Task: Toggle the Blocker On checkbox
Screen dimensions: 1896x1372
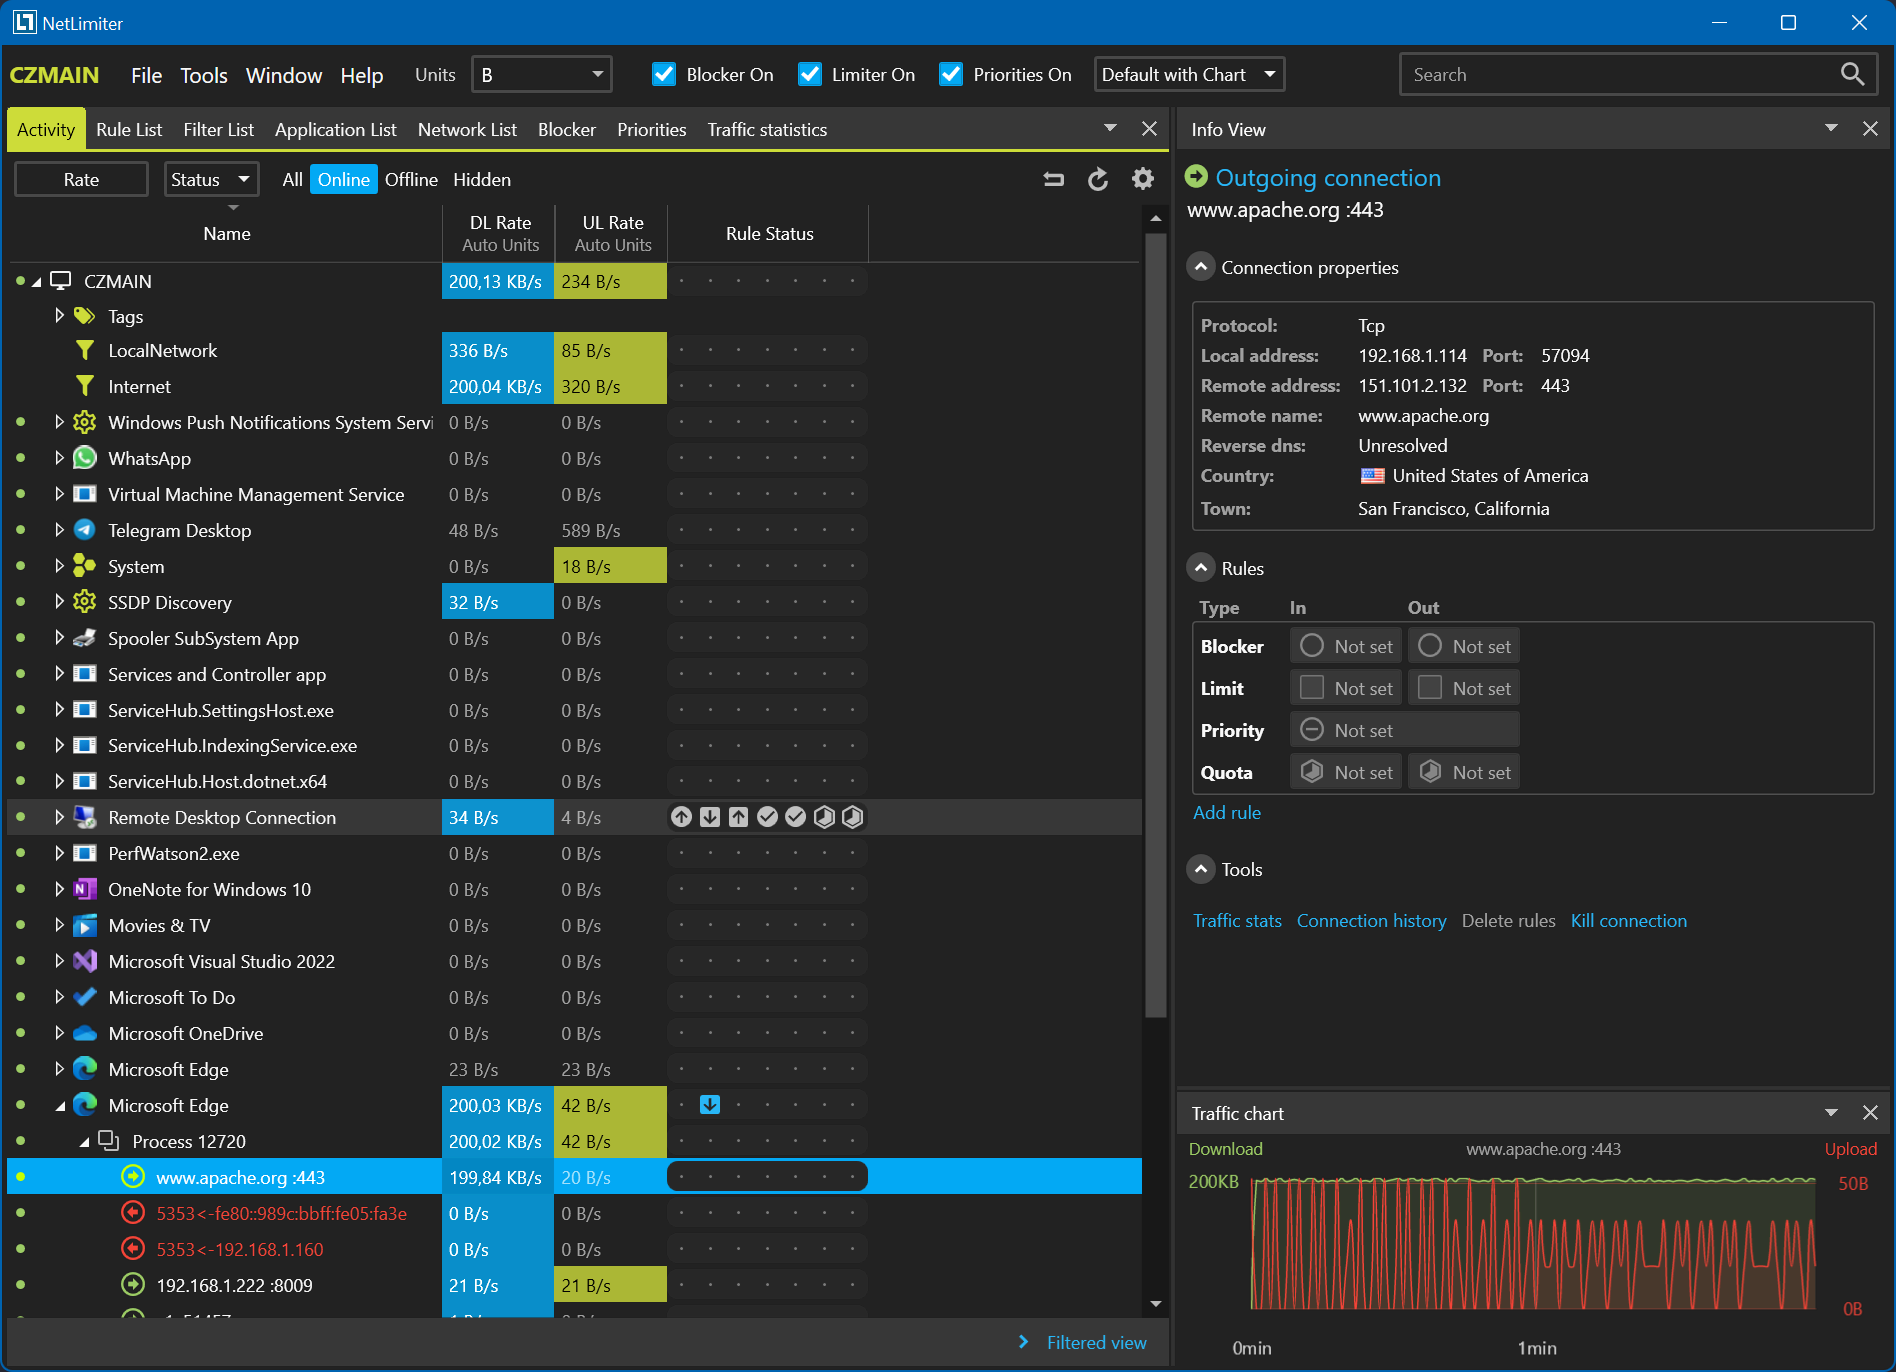Action: point(664,74)
